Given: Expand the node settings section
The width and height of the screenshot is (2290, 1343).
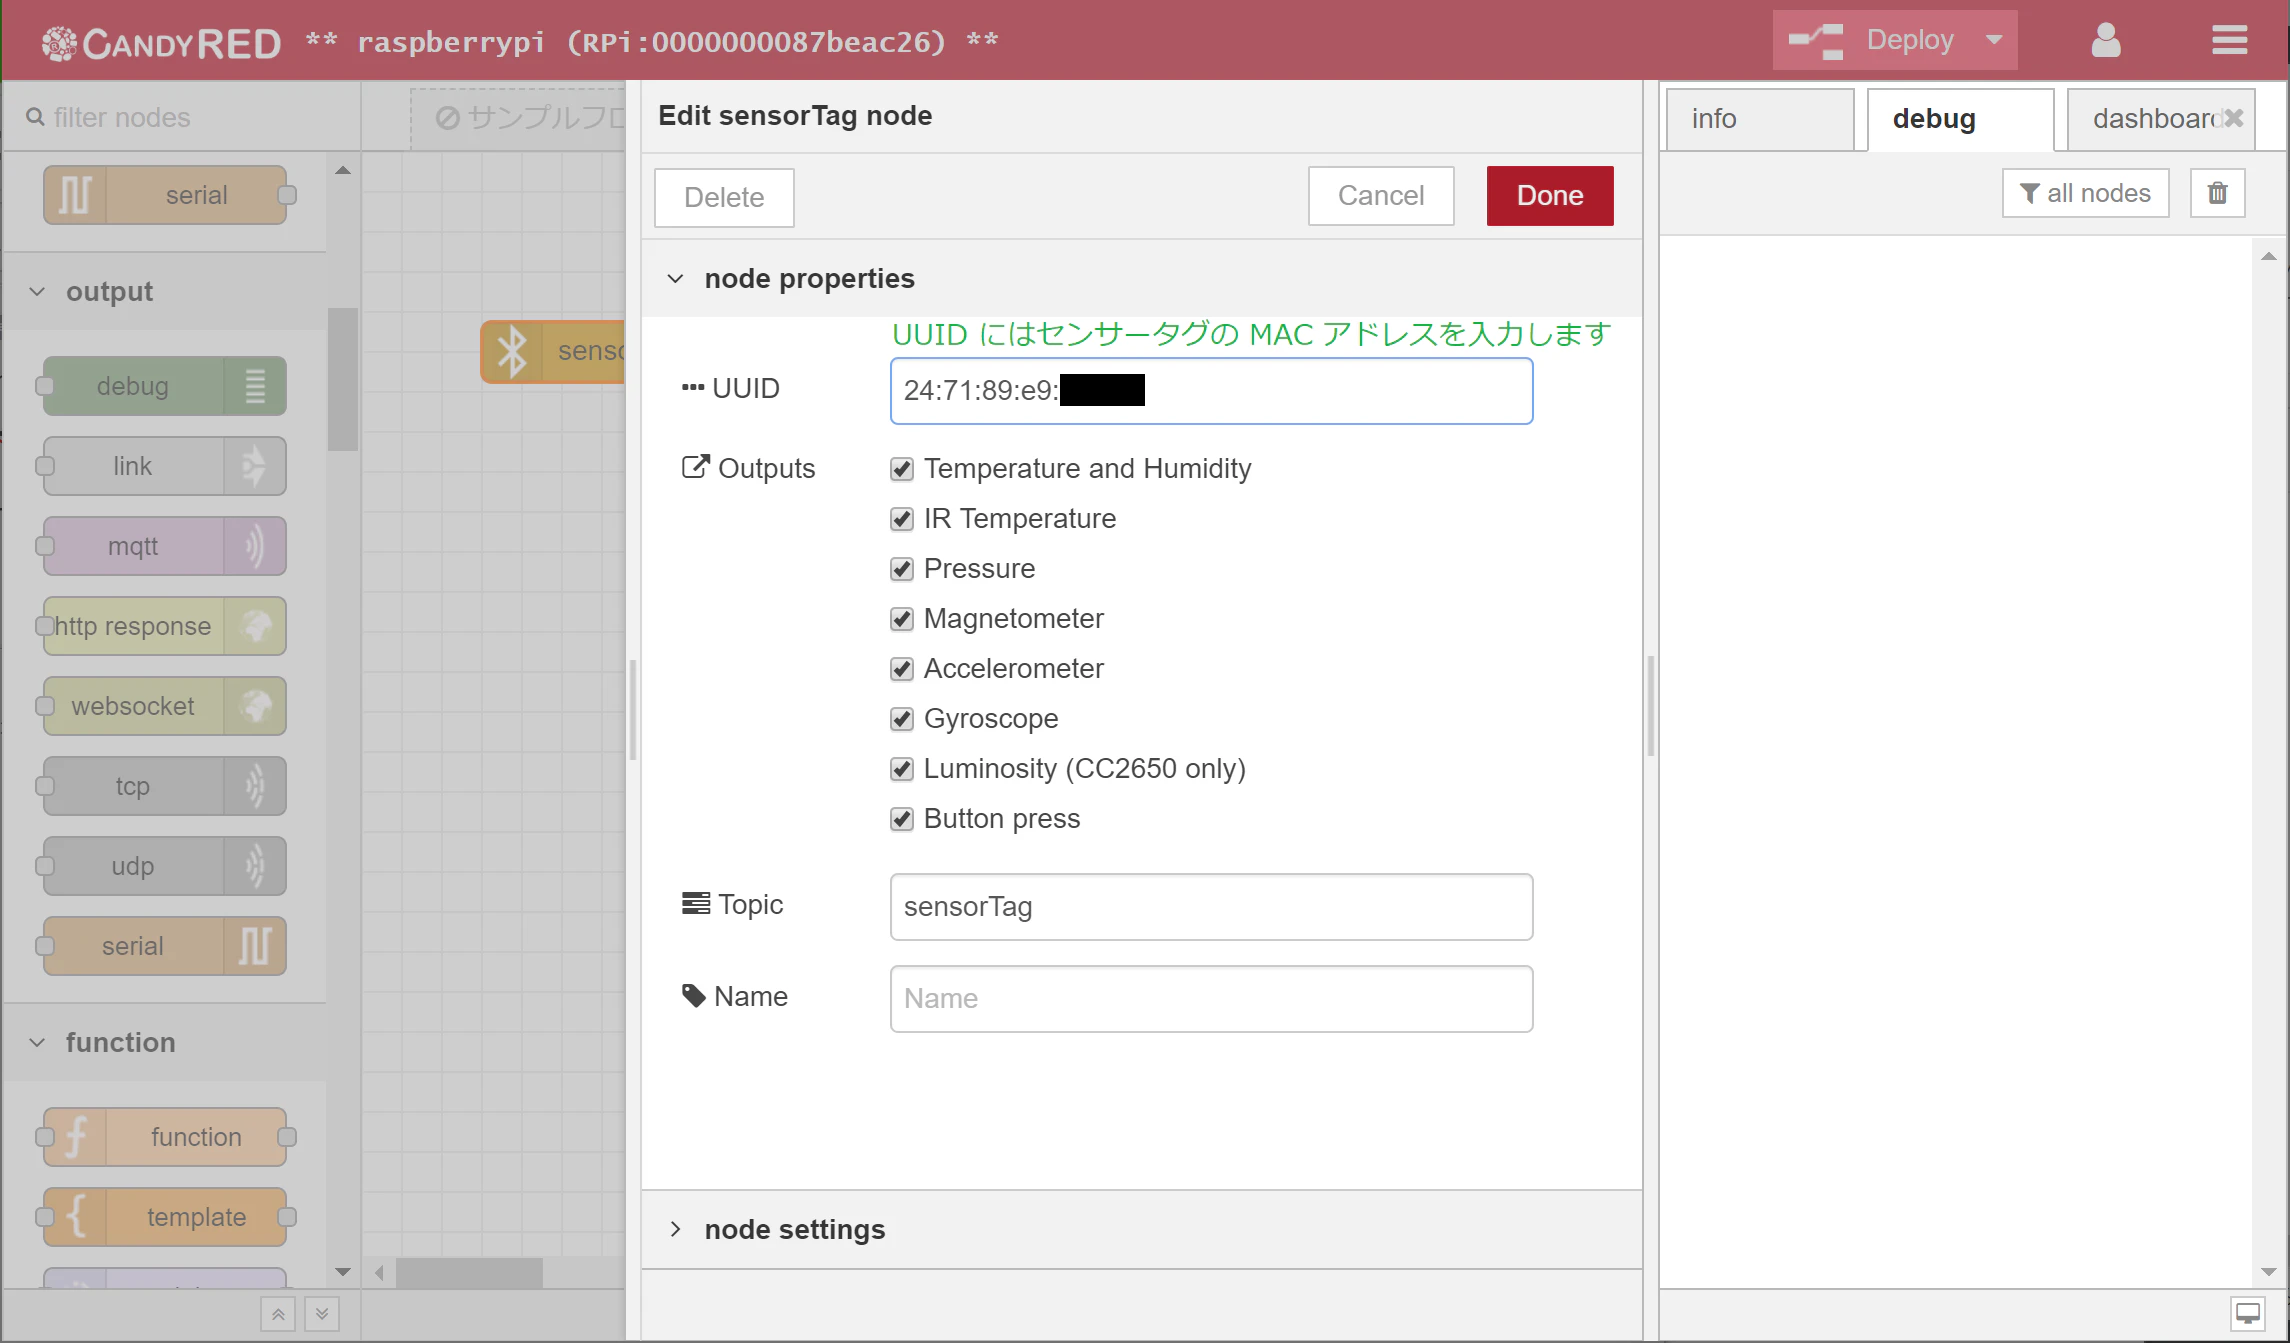Looking at the screenshot, I should click(x=1141, y=1229).
